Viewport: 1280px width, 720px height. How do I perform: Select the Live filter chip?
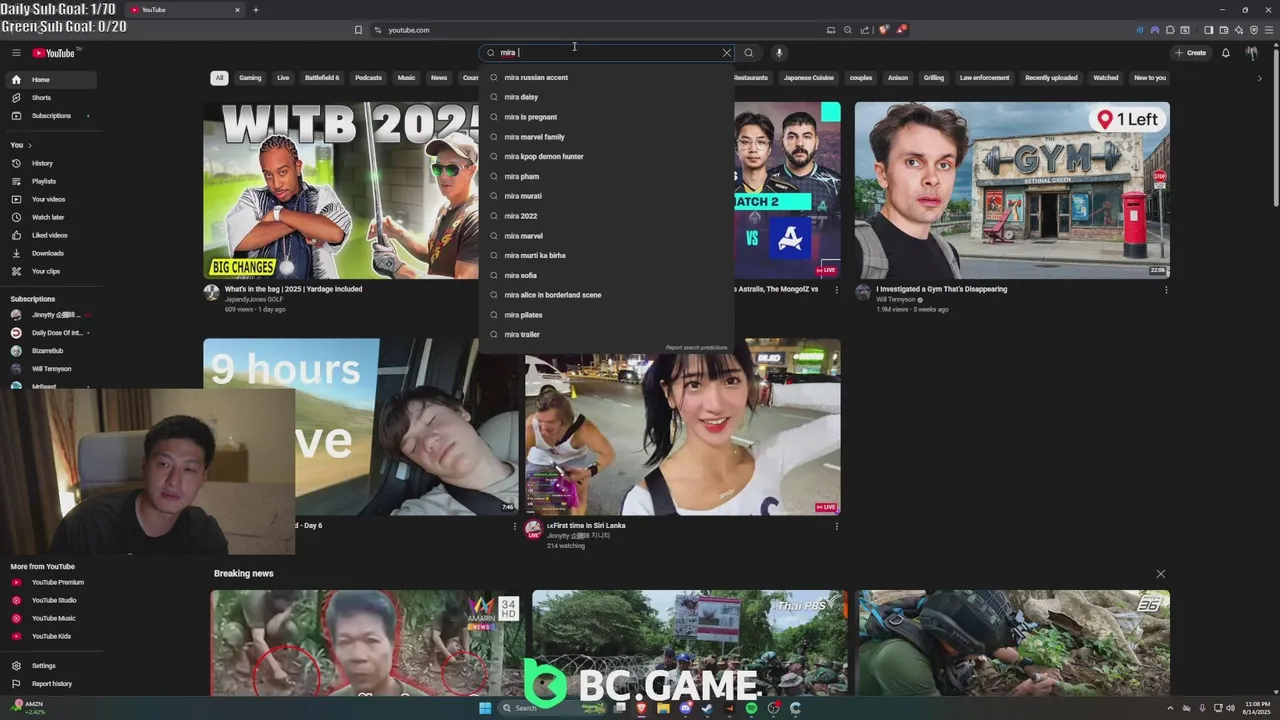(283, 78)
